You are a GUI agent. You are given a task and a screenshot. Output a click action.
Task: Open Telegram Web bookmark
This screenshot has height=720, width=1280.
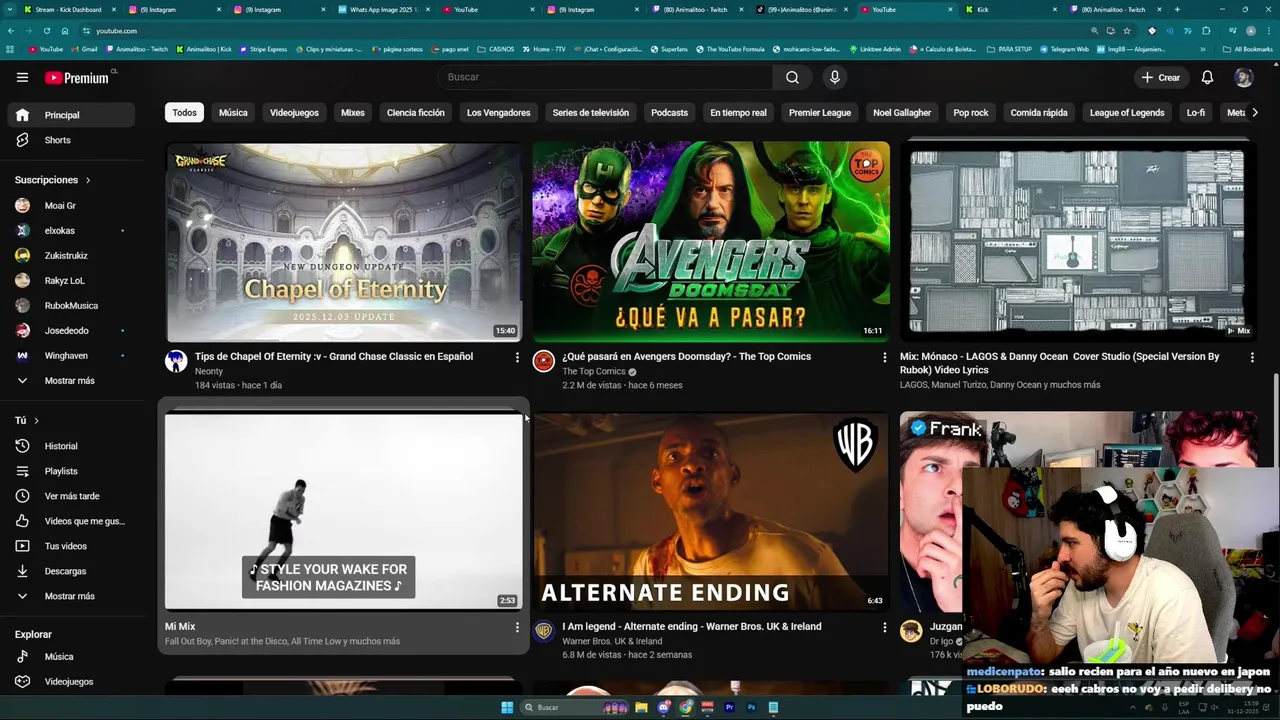(x=1064, y=49)
